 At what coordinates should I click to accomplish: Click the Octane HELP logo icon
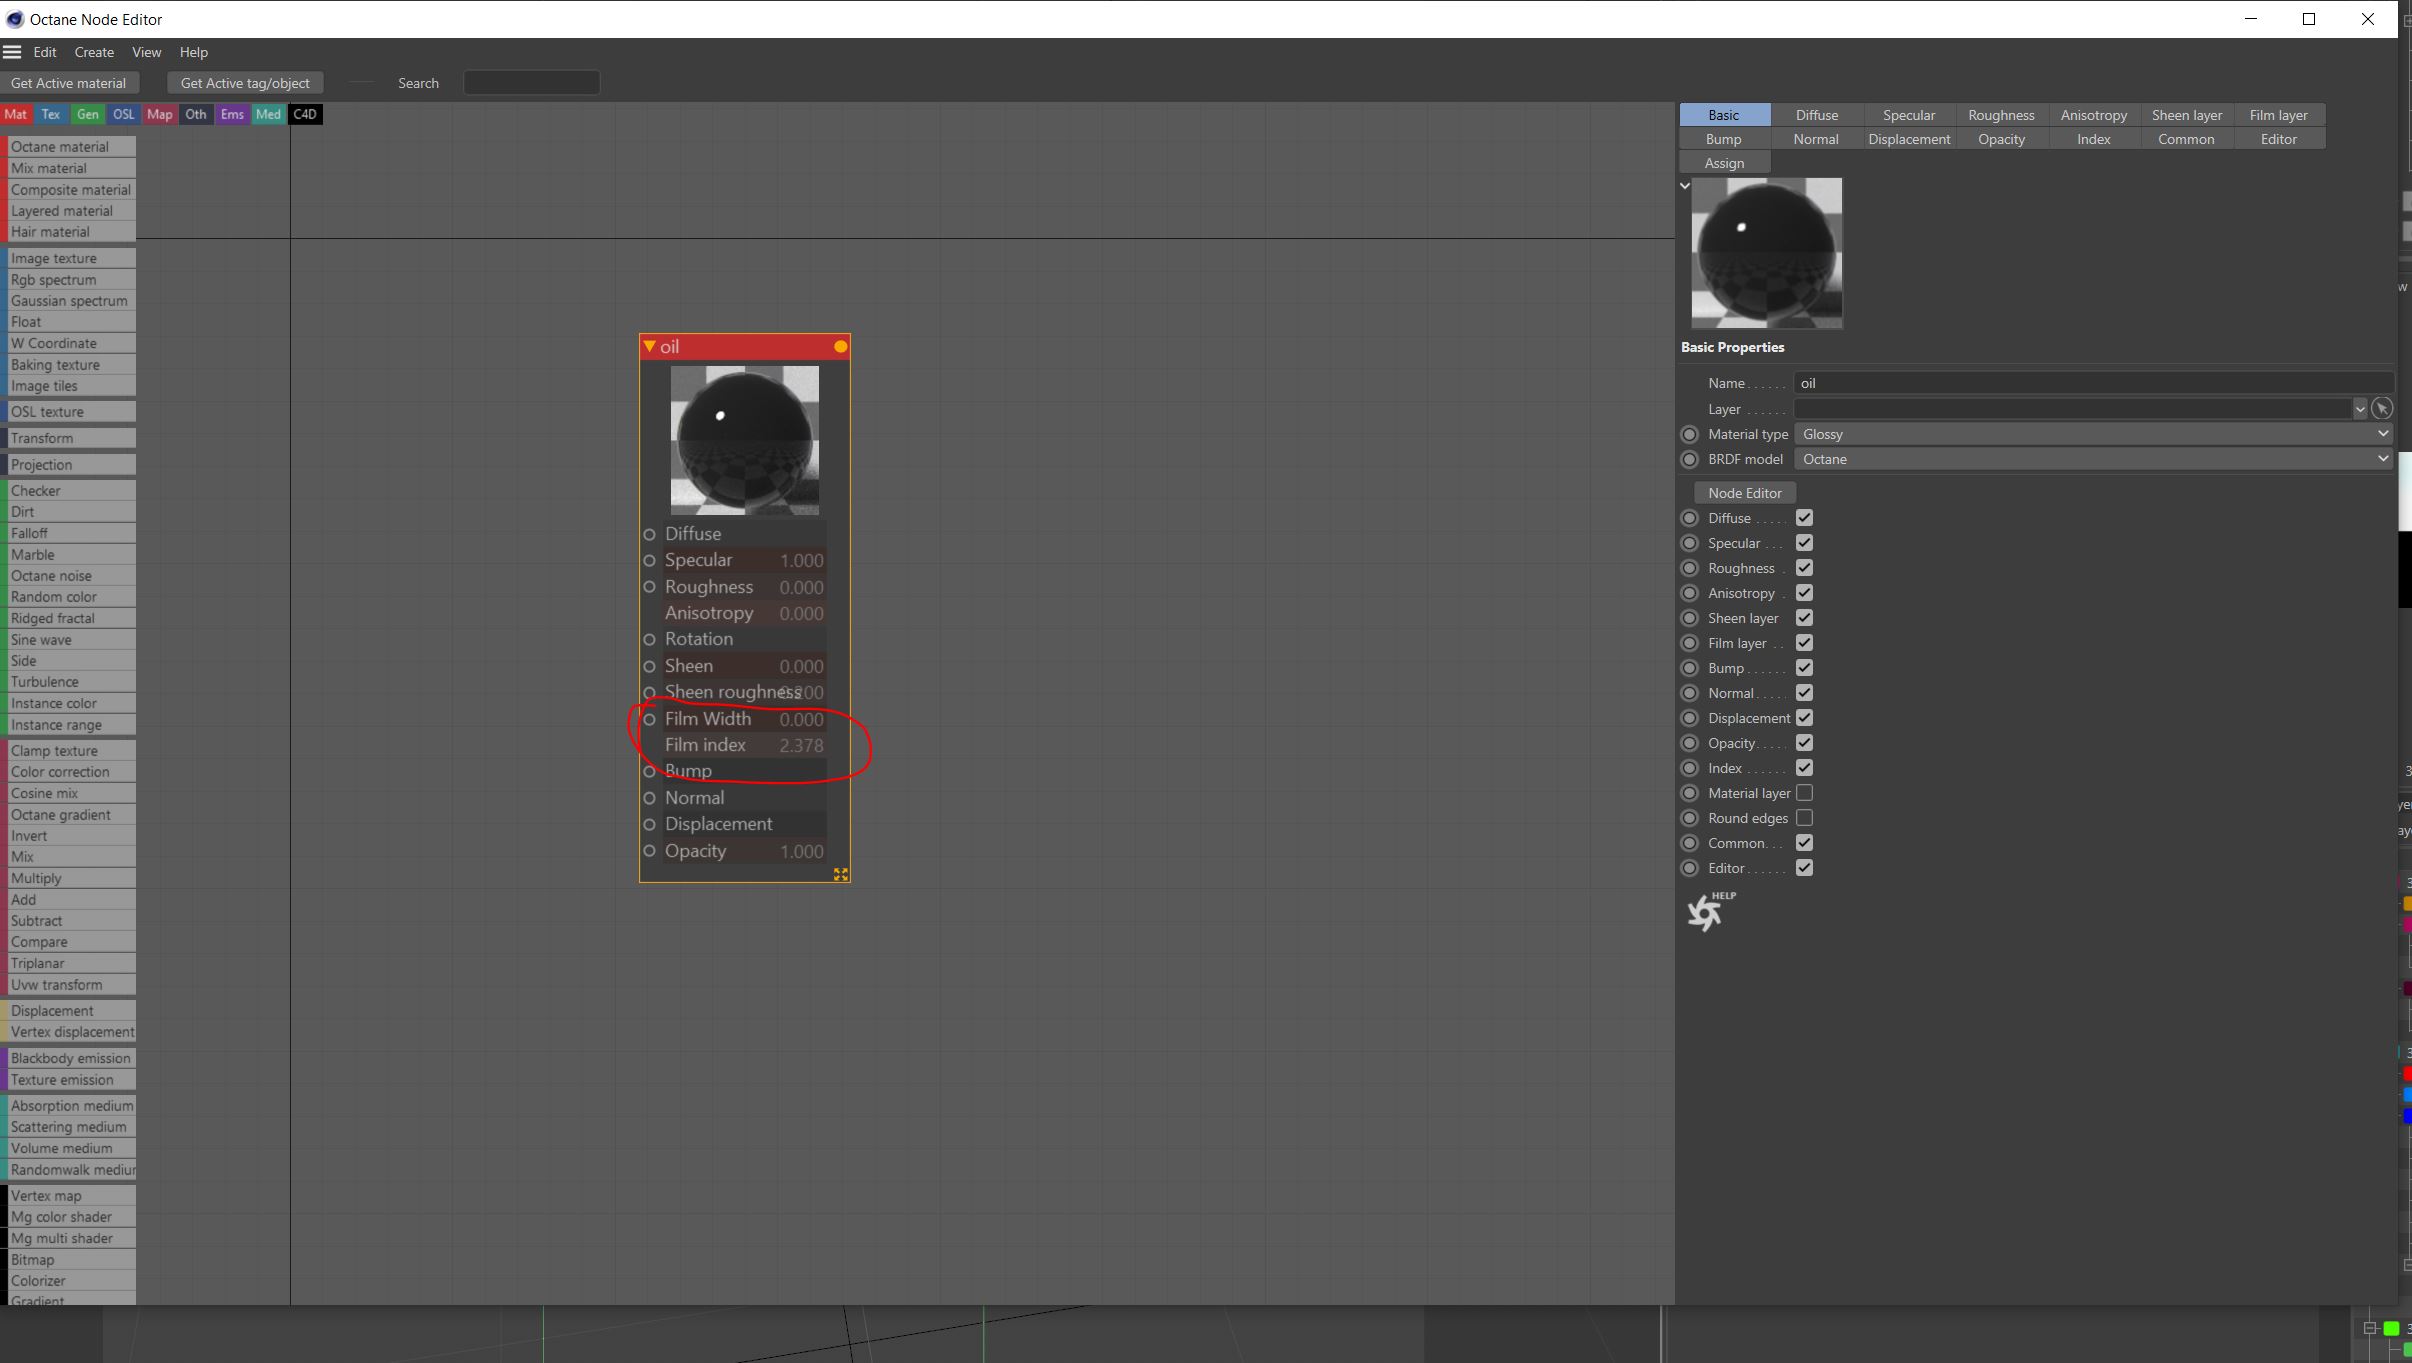(1706, 912)
